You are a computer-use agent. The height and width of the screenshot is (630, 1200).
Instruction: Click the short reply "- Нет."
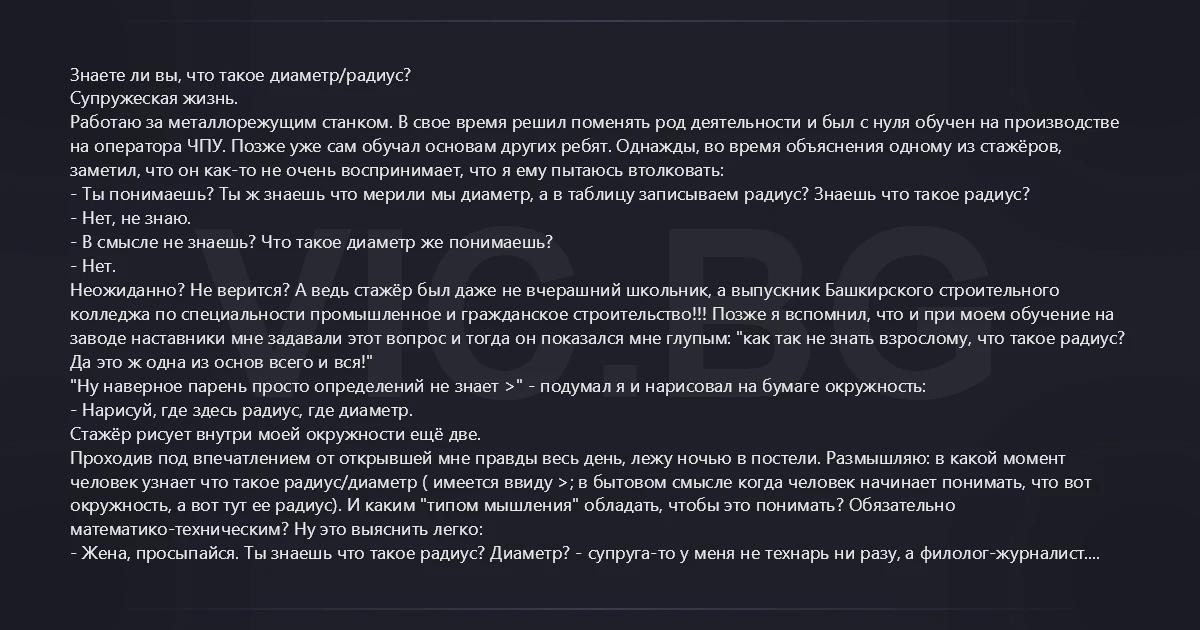pos(94,267)
